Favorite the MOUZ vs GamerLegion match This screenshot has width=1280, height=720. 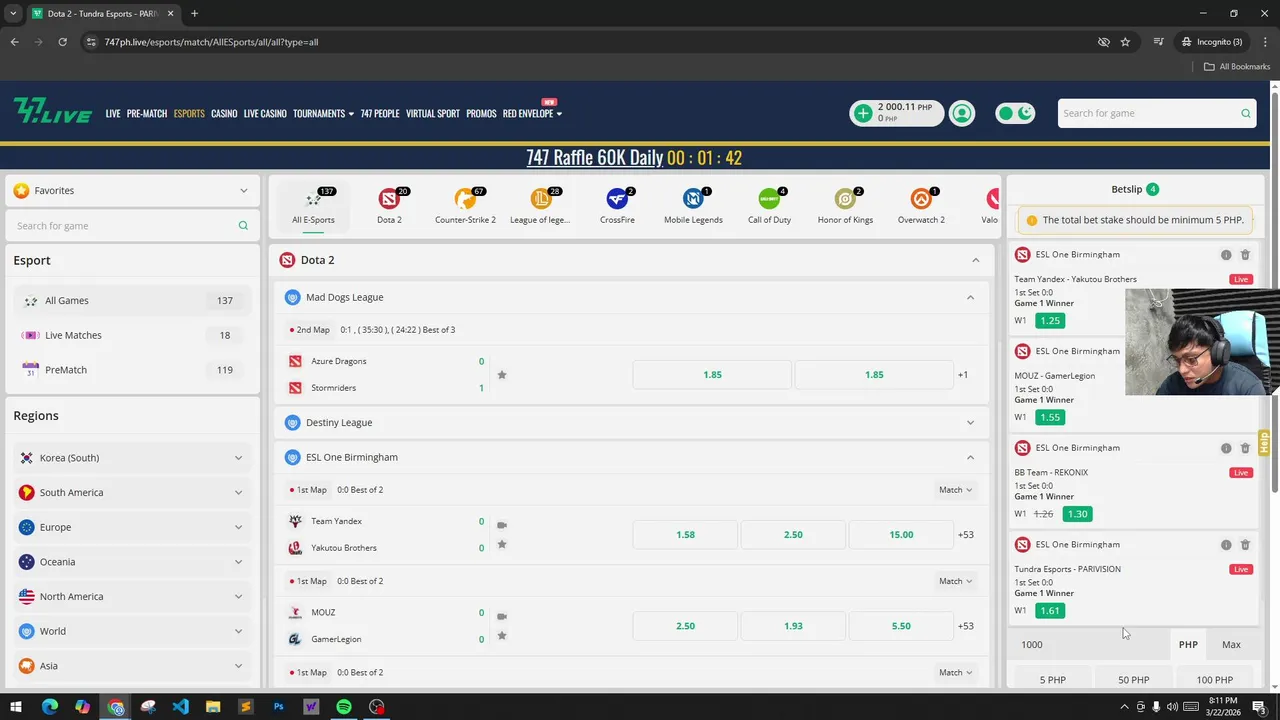502,635
